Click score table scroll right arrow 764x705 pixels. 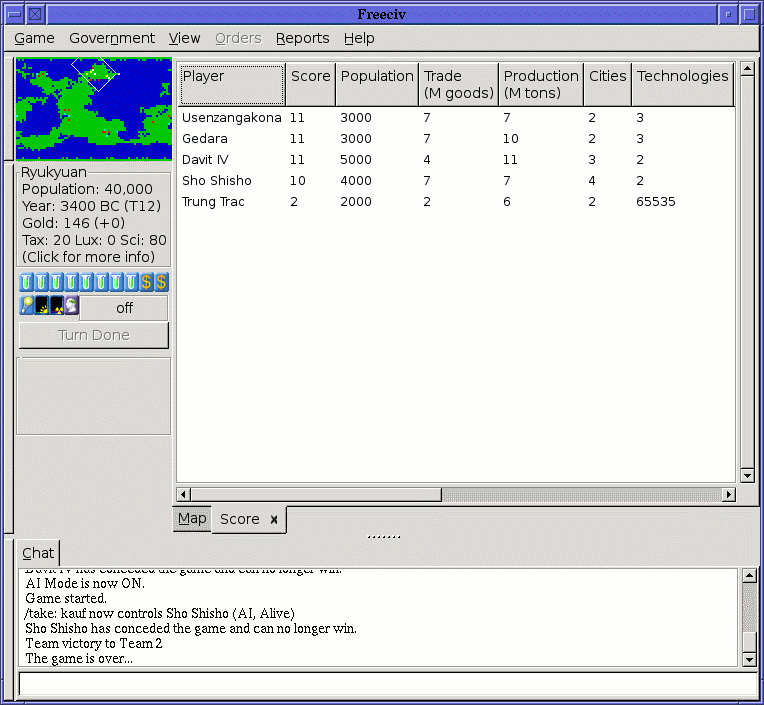click(728, 495)
